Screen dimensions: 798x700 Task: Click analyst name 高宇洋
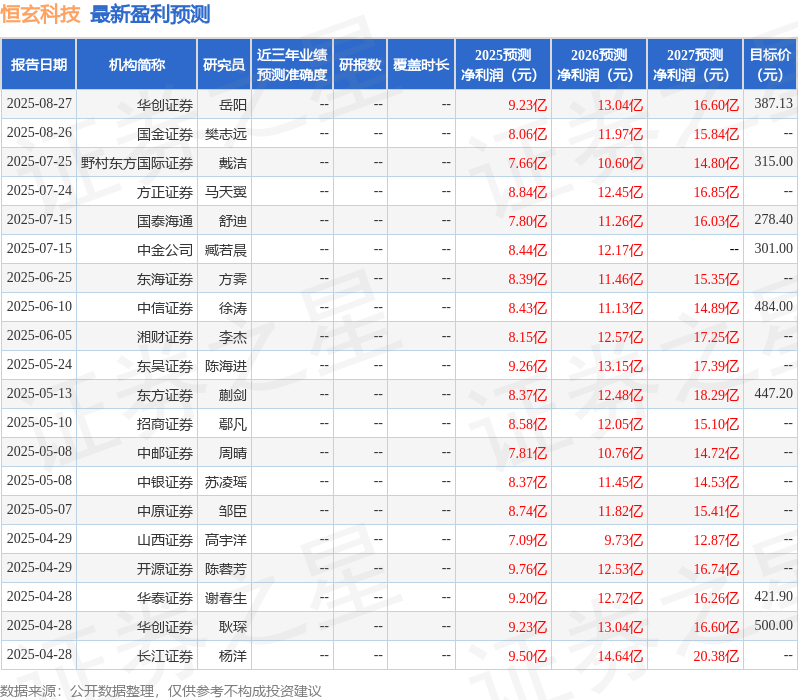coord(225,540)
